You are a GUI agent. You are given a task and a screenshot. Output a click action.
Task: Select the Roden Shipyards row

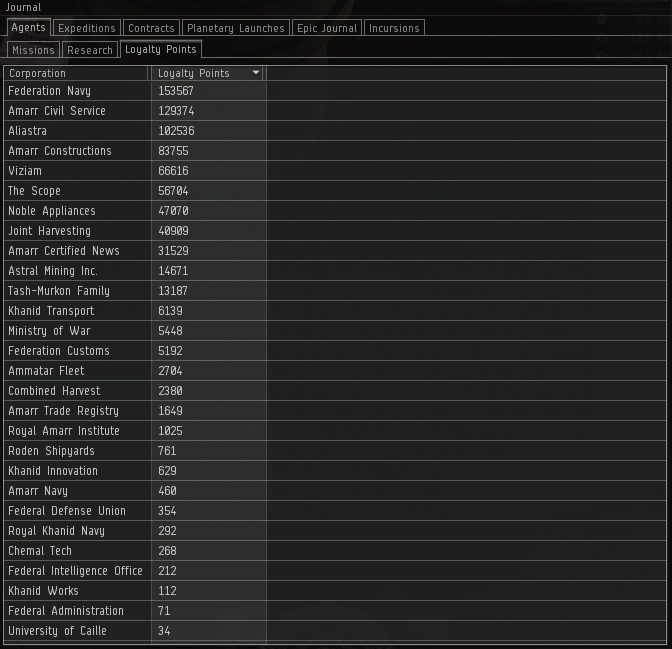coord(335,451)
